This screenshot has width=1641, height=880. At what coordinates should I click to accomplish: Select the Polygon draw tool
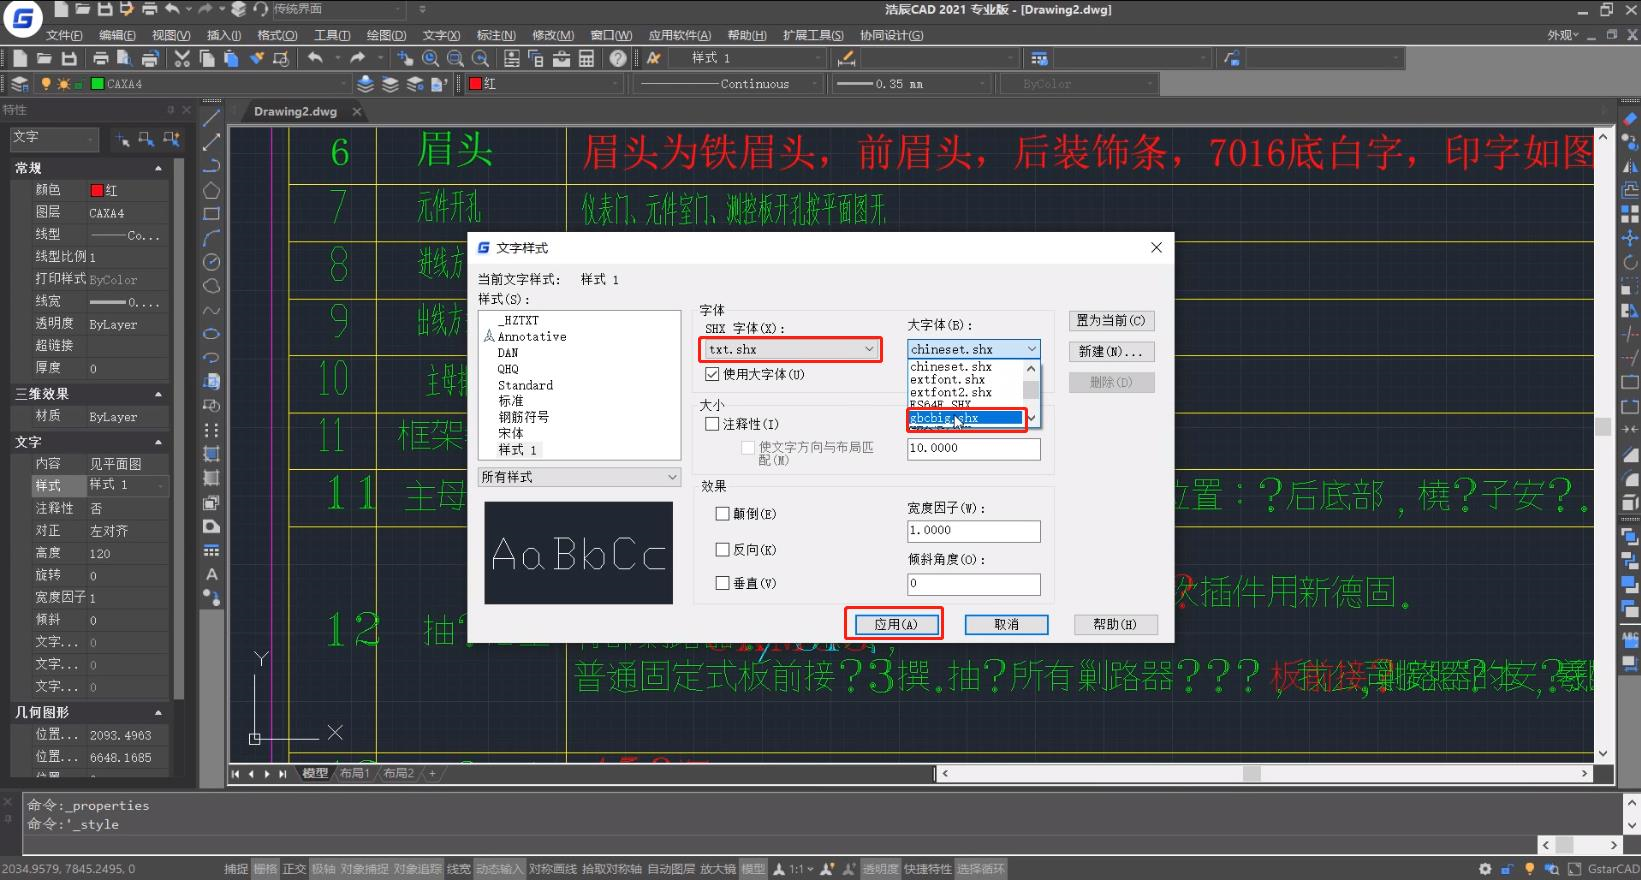click(211, 190)
